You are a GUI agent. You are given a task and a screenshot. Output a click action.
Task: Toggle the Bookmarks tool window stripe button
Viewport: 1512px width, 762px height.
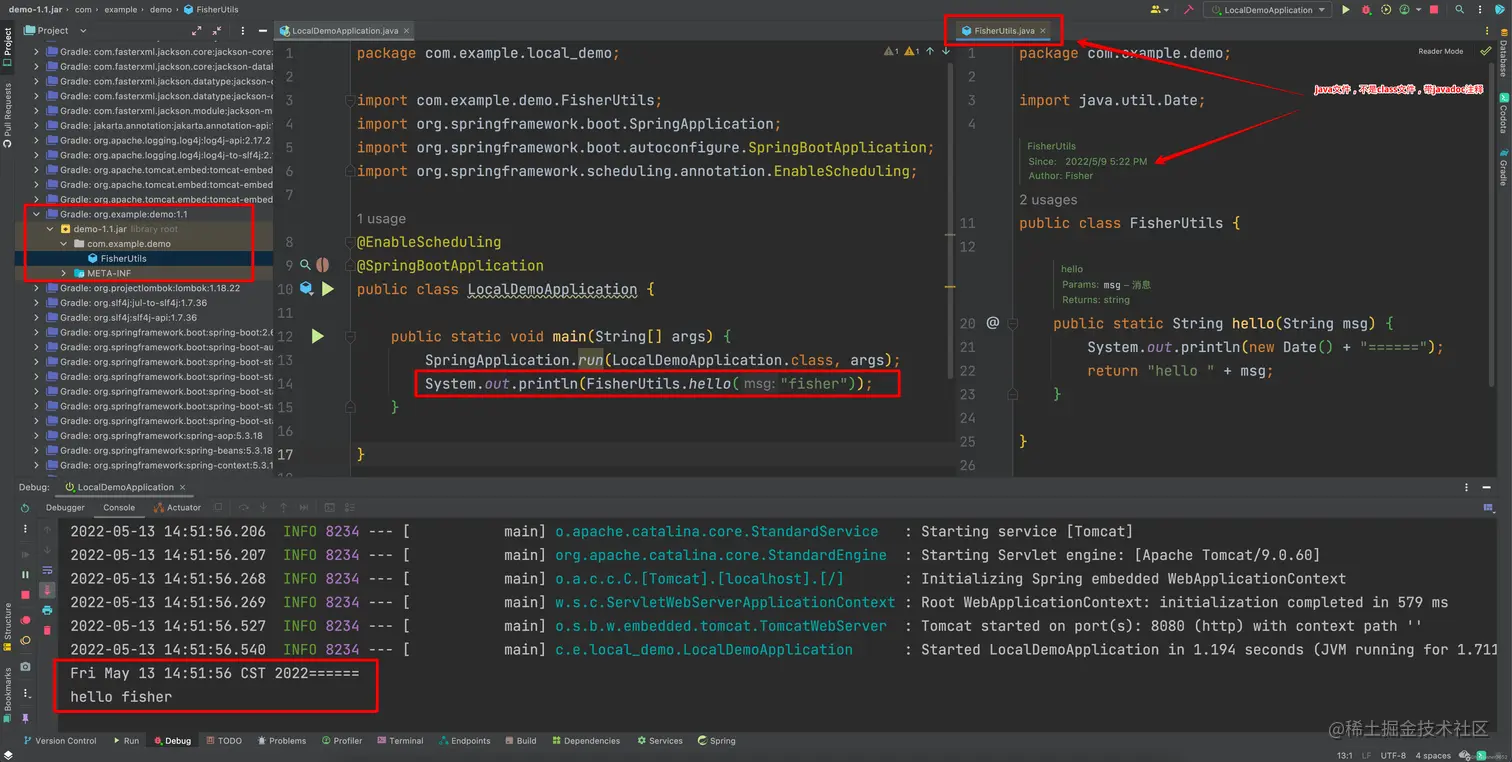coord(7,696)
